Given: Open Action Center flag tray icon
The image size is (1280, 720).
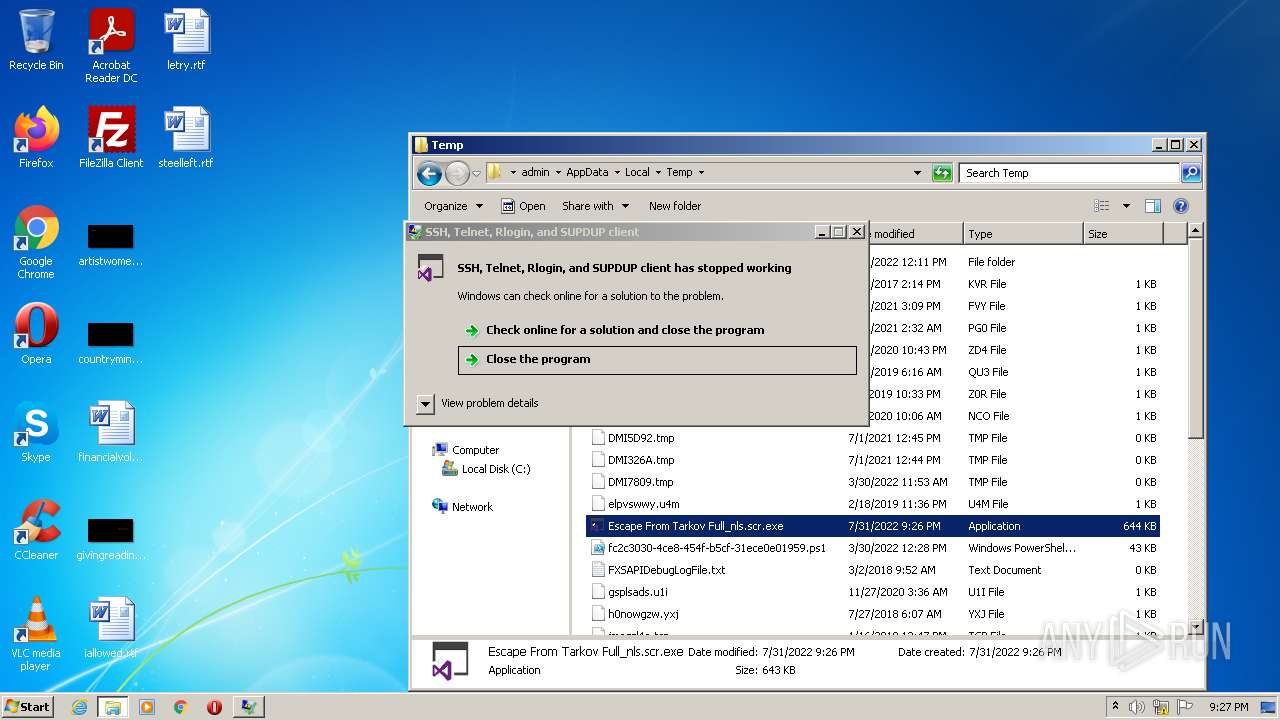Looking at the screenshot, I should coord(1185,707).
